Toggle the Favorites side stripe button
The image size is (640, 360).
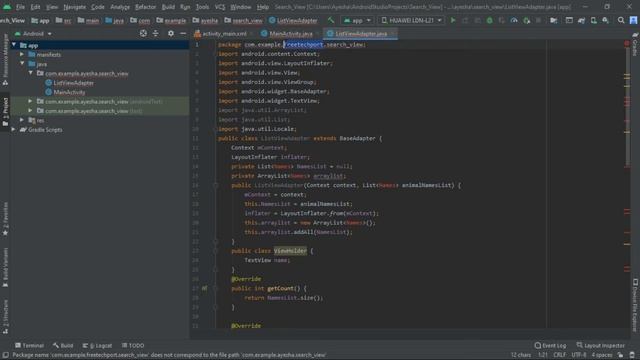(5, 218)
